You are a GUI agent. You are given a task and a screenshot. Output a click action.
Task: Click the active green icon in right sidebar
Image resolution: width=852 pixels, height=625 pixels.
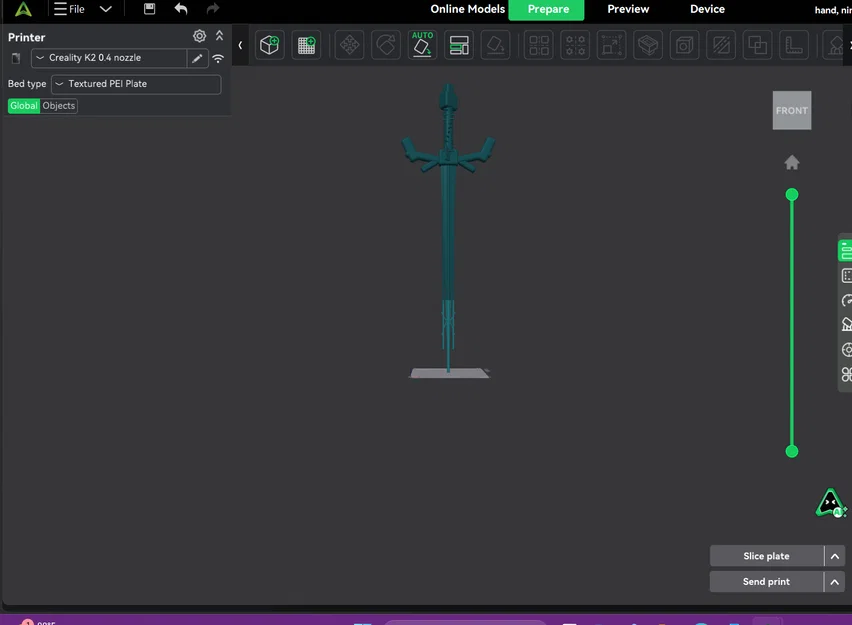(845, 251)
